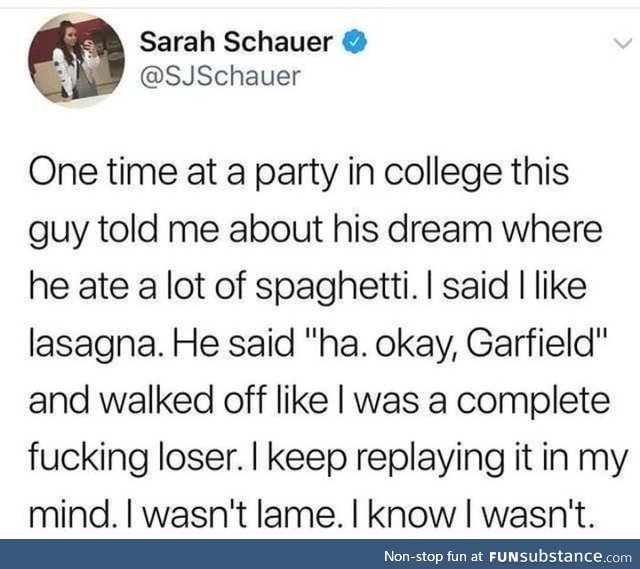Expand the tweet options chevron
The width and height of the screenshot is (640, 569).
click(616, 43)
